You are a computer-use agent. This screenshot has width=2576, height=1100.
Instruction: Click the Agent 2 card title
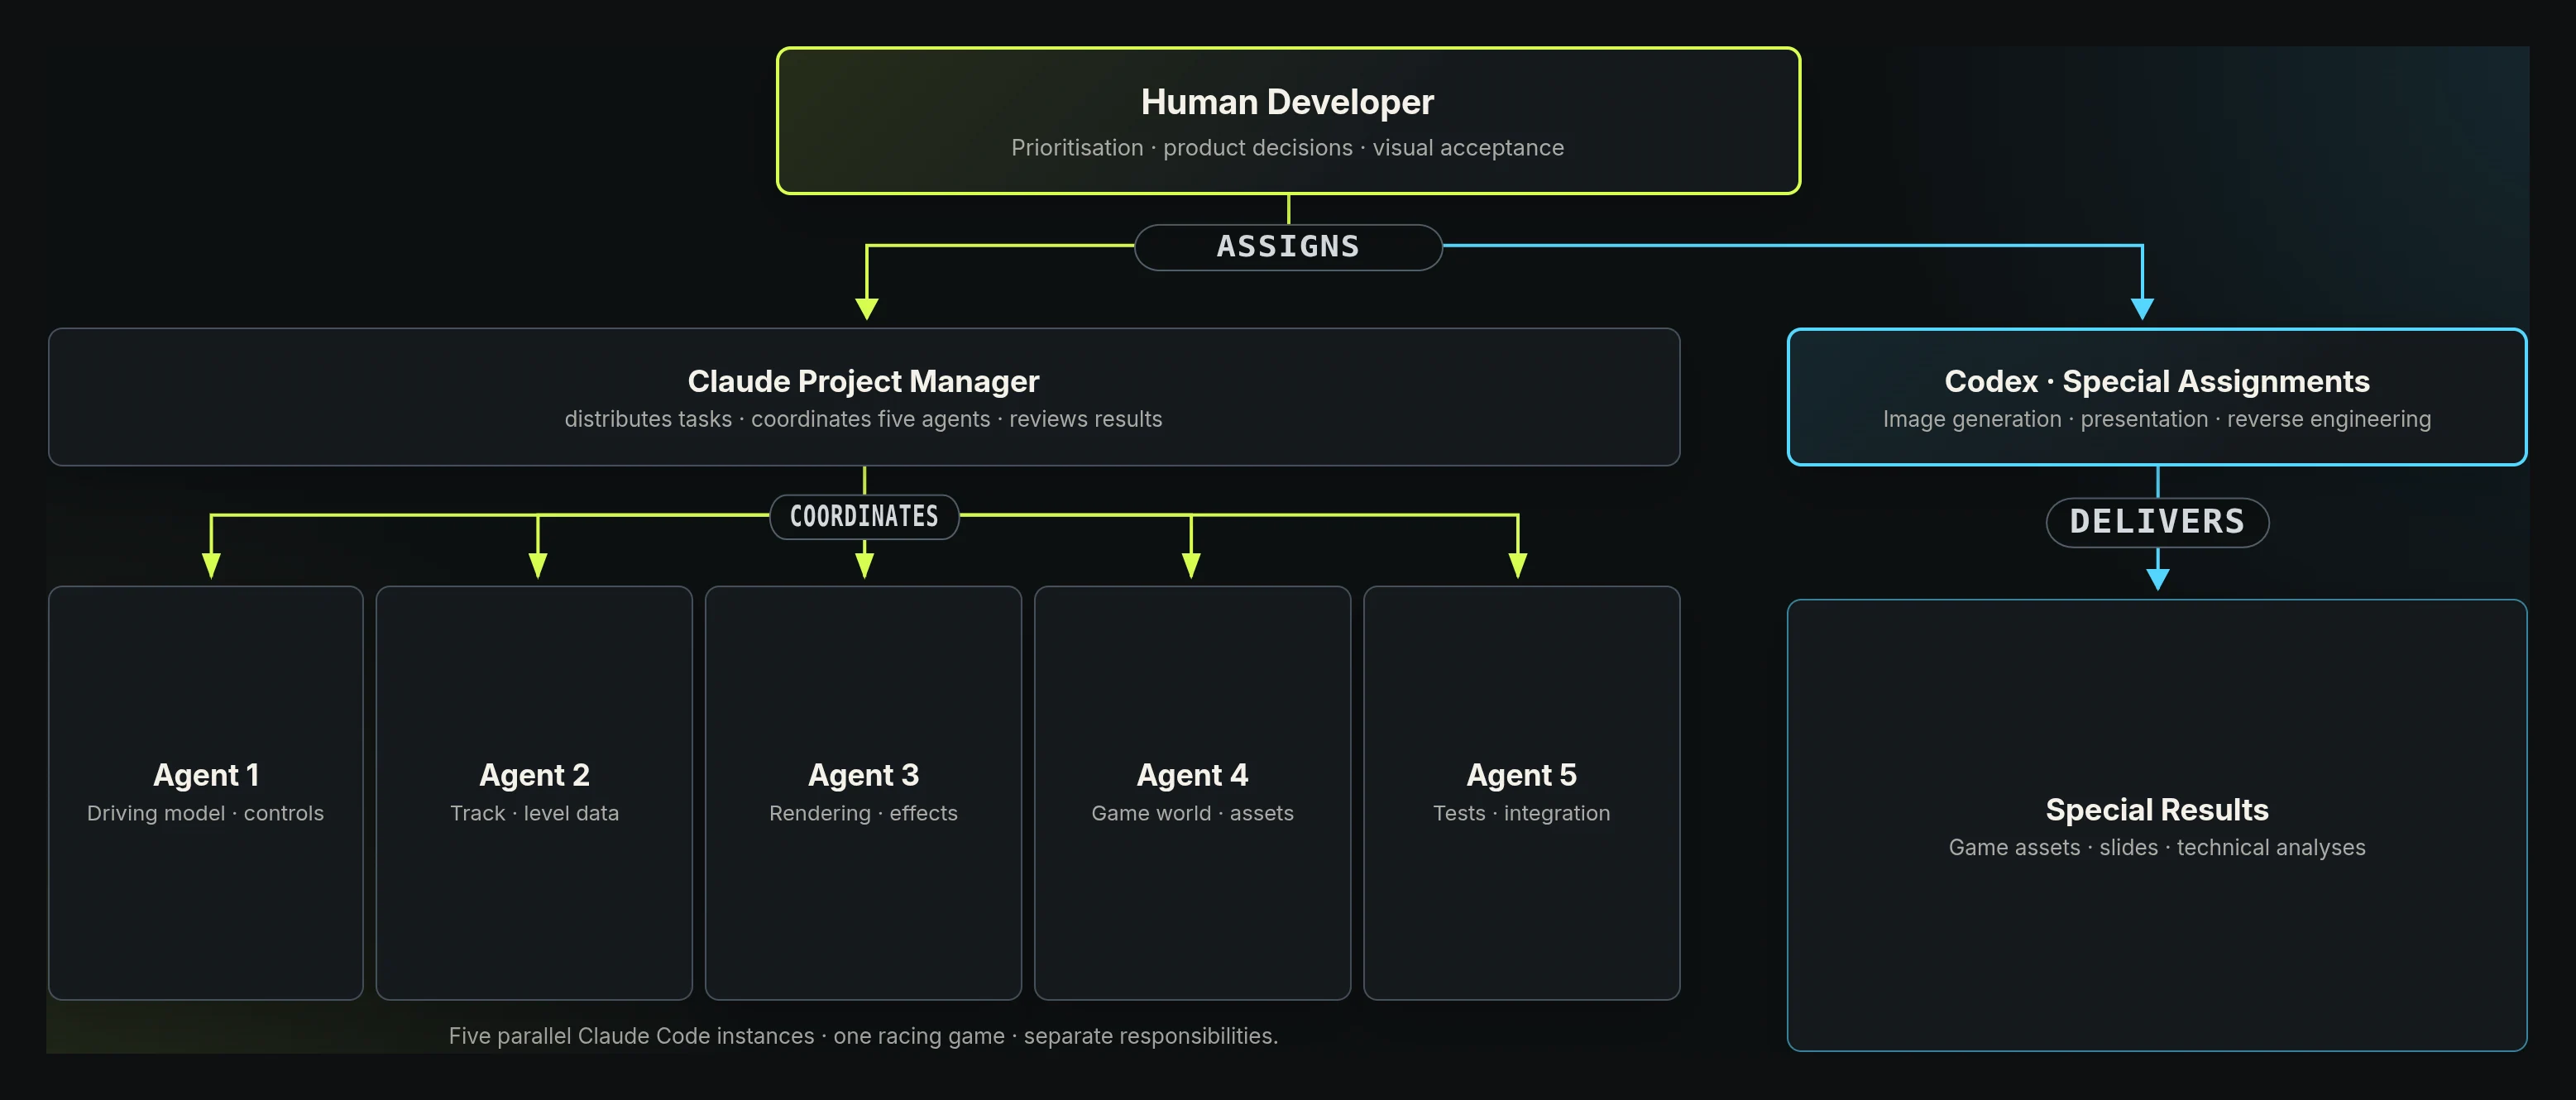click(534, 775)
